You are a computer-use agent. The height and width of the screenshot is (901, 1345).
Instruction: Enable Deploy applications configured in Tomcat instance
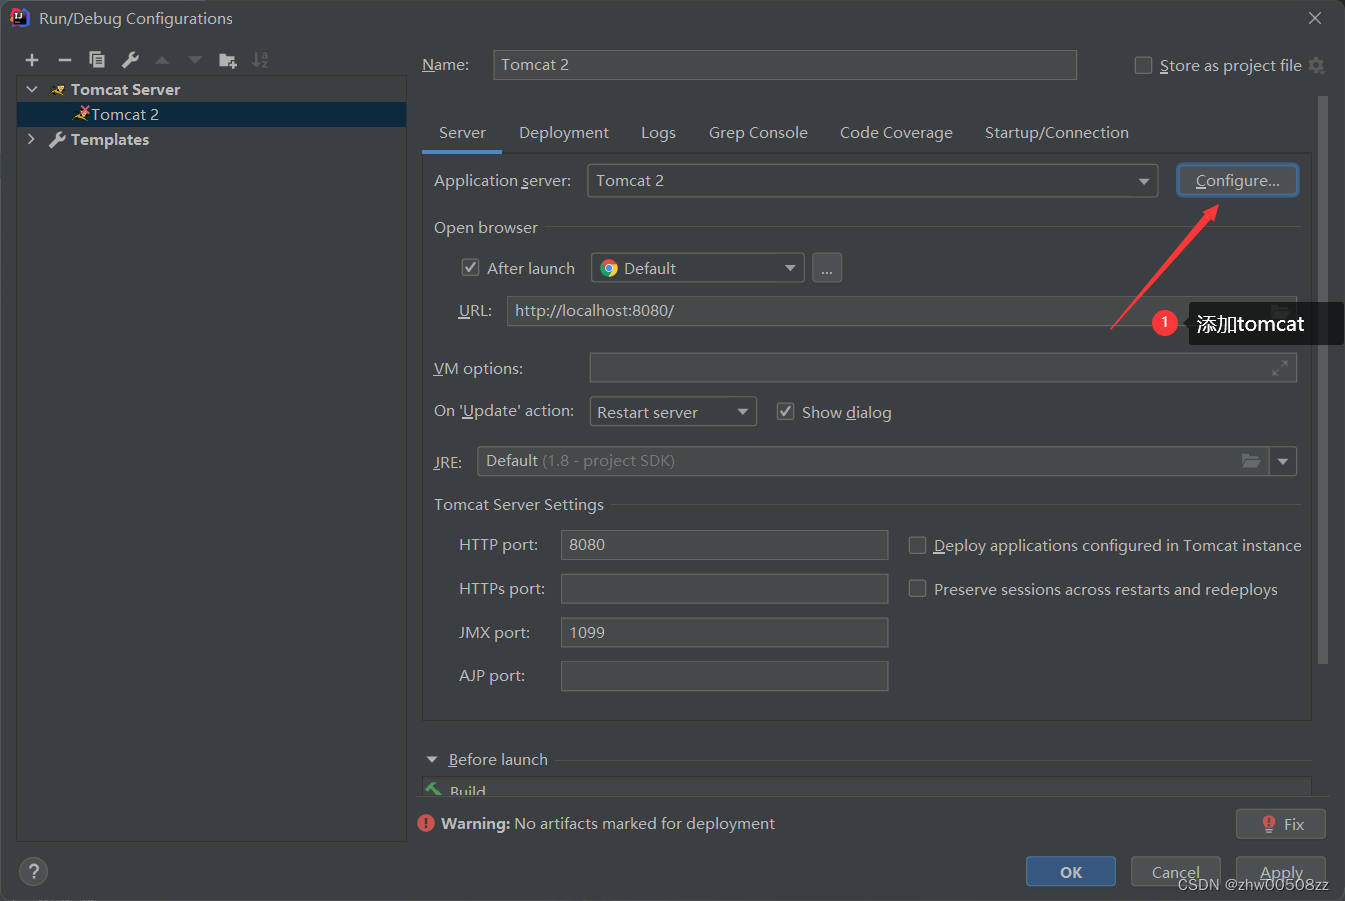(917, 545)
